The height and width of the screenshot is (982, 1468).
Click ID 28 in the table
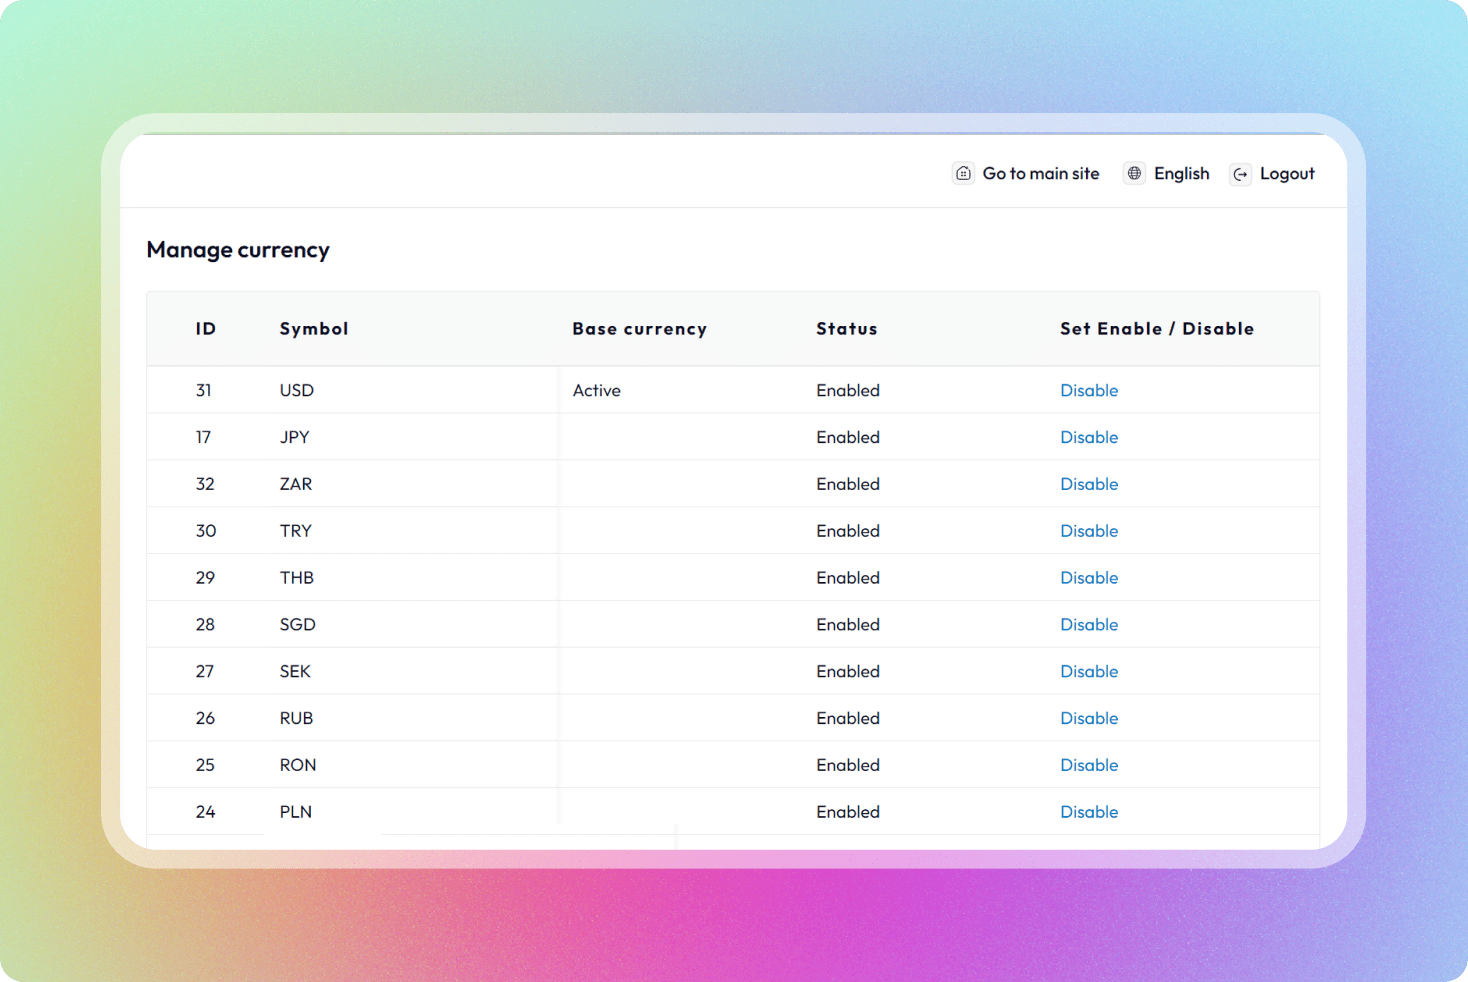tap(205, 625)
